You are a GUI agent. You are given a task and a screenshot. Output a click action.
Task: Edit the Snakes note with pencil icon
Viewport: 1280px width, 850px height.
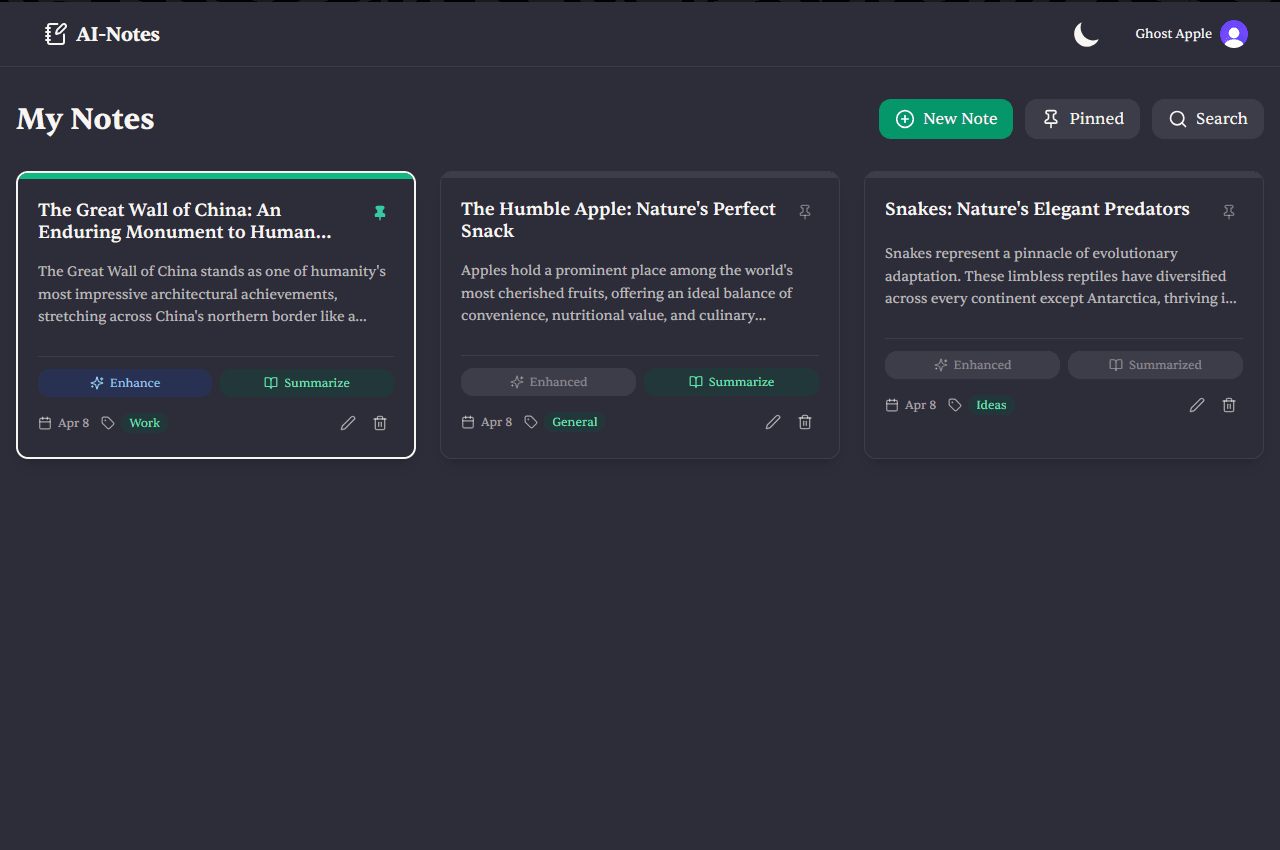click(x=1197, y=405)
